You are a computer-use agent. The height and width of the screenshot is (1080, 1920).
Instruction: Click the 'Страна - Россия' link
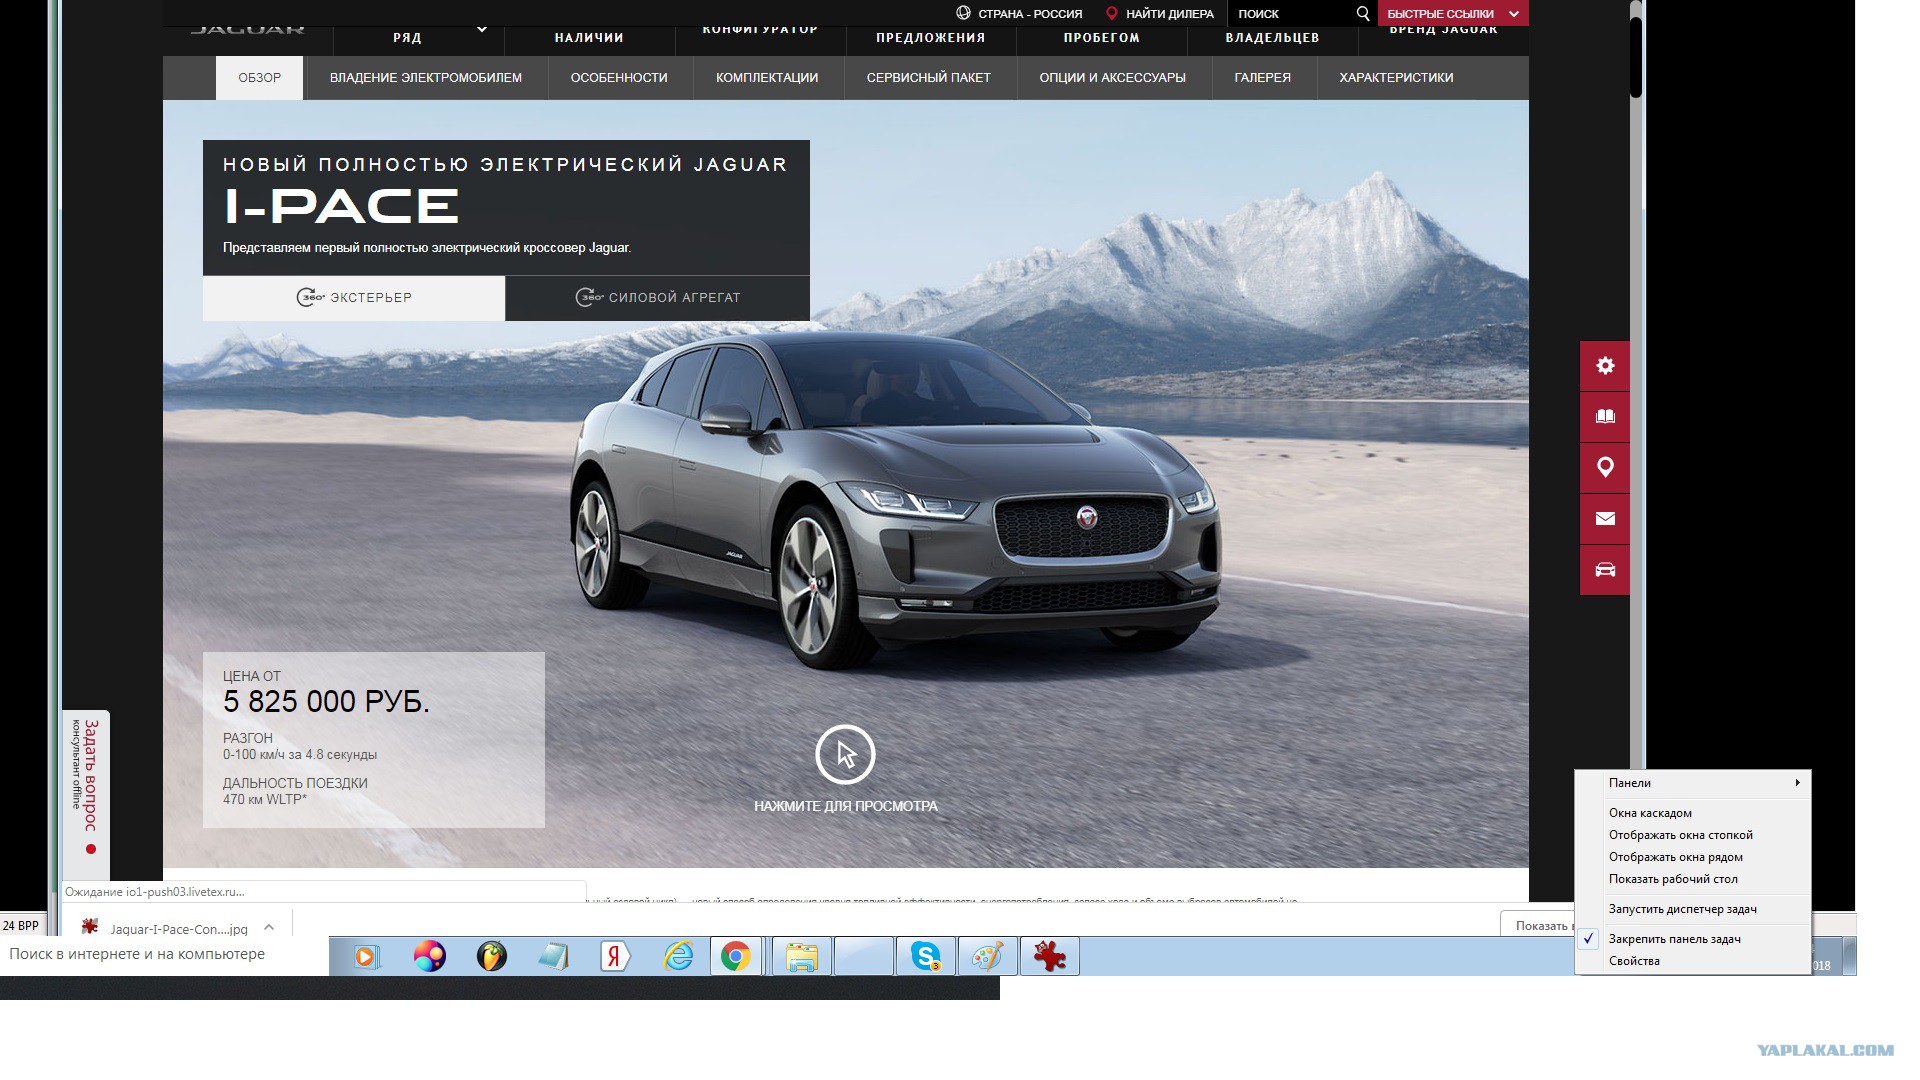(1019, 14)
